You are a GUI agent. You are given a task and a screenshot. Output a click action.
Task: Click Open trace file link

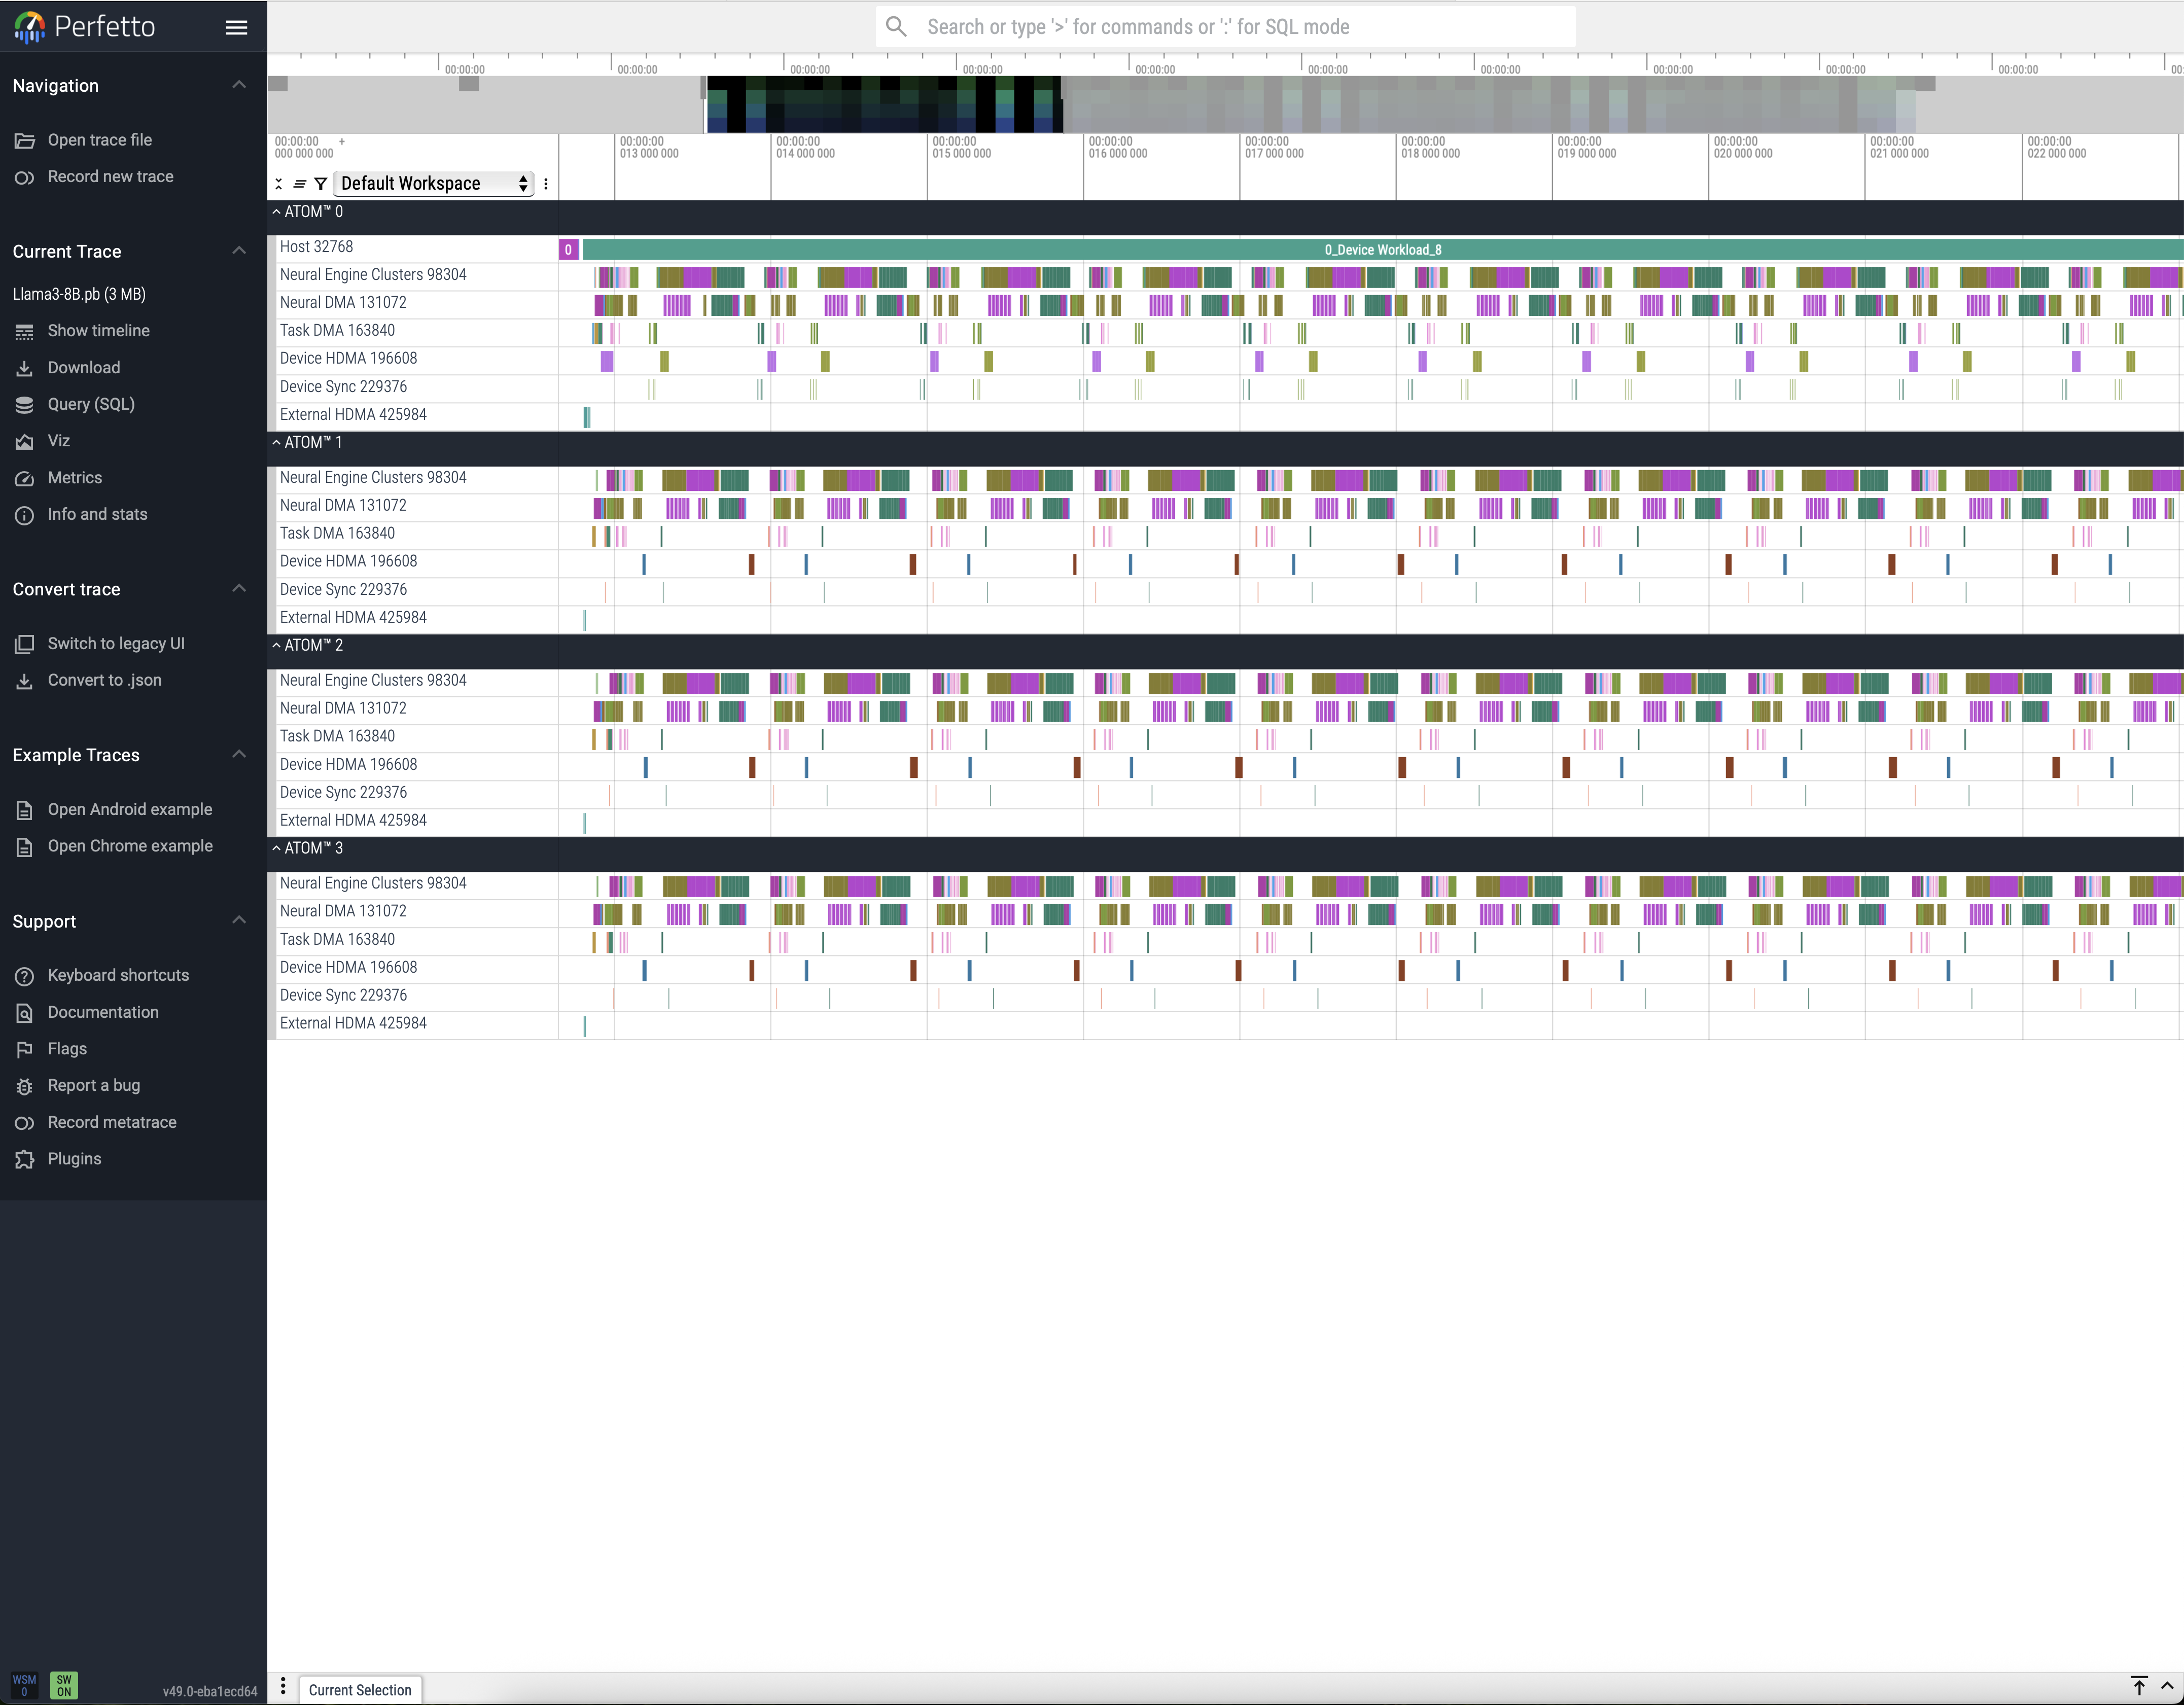99,140
